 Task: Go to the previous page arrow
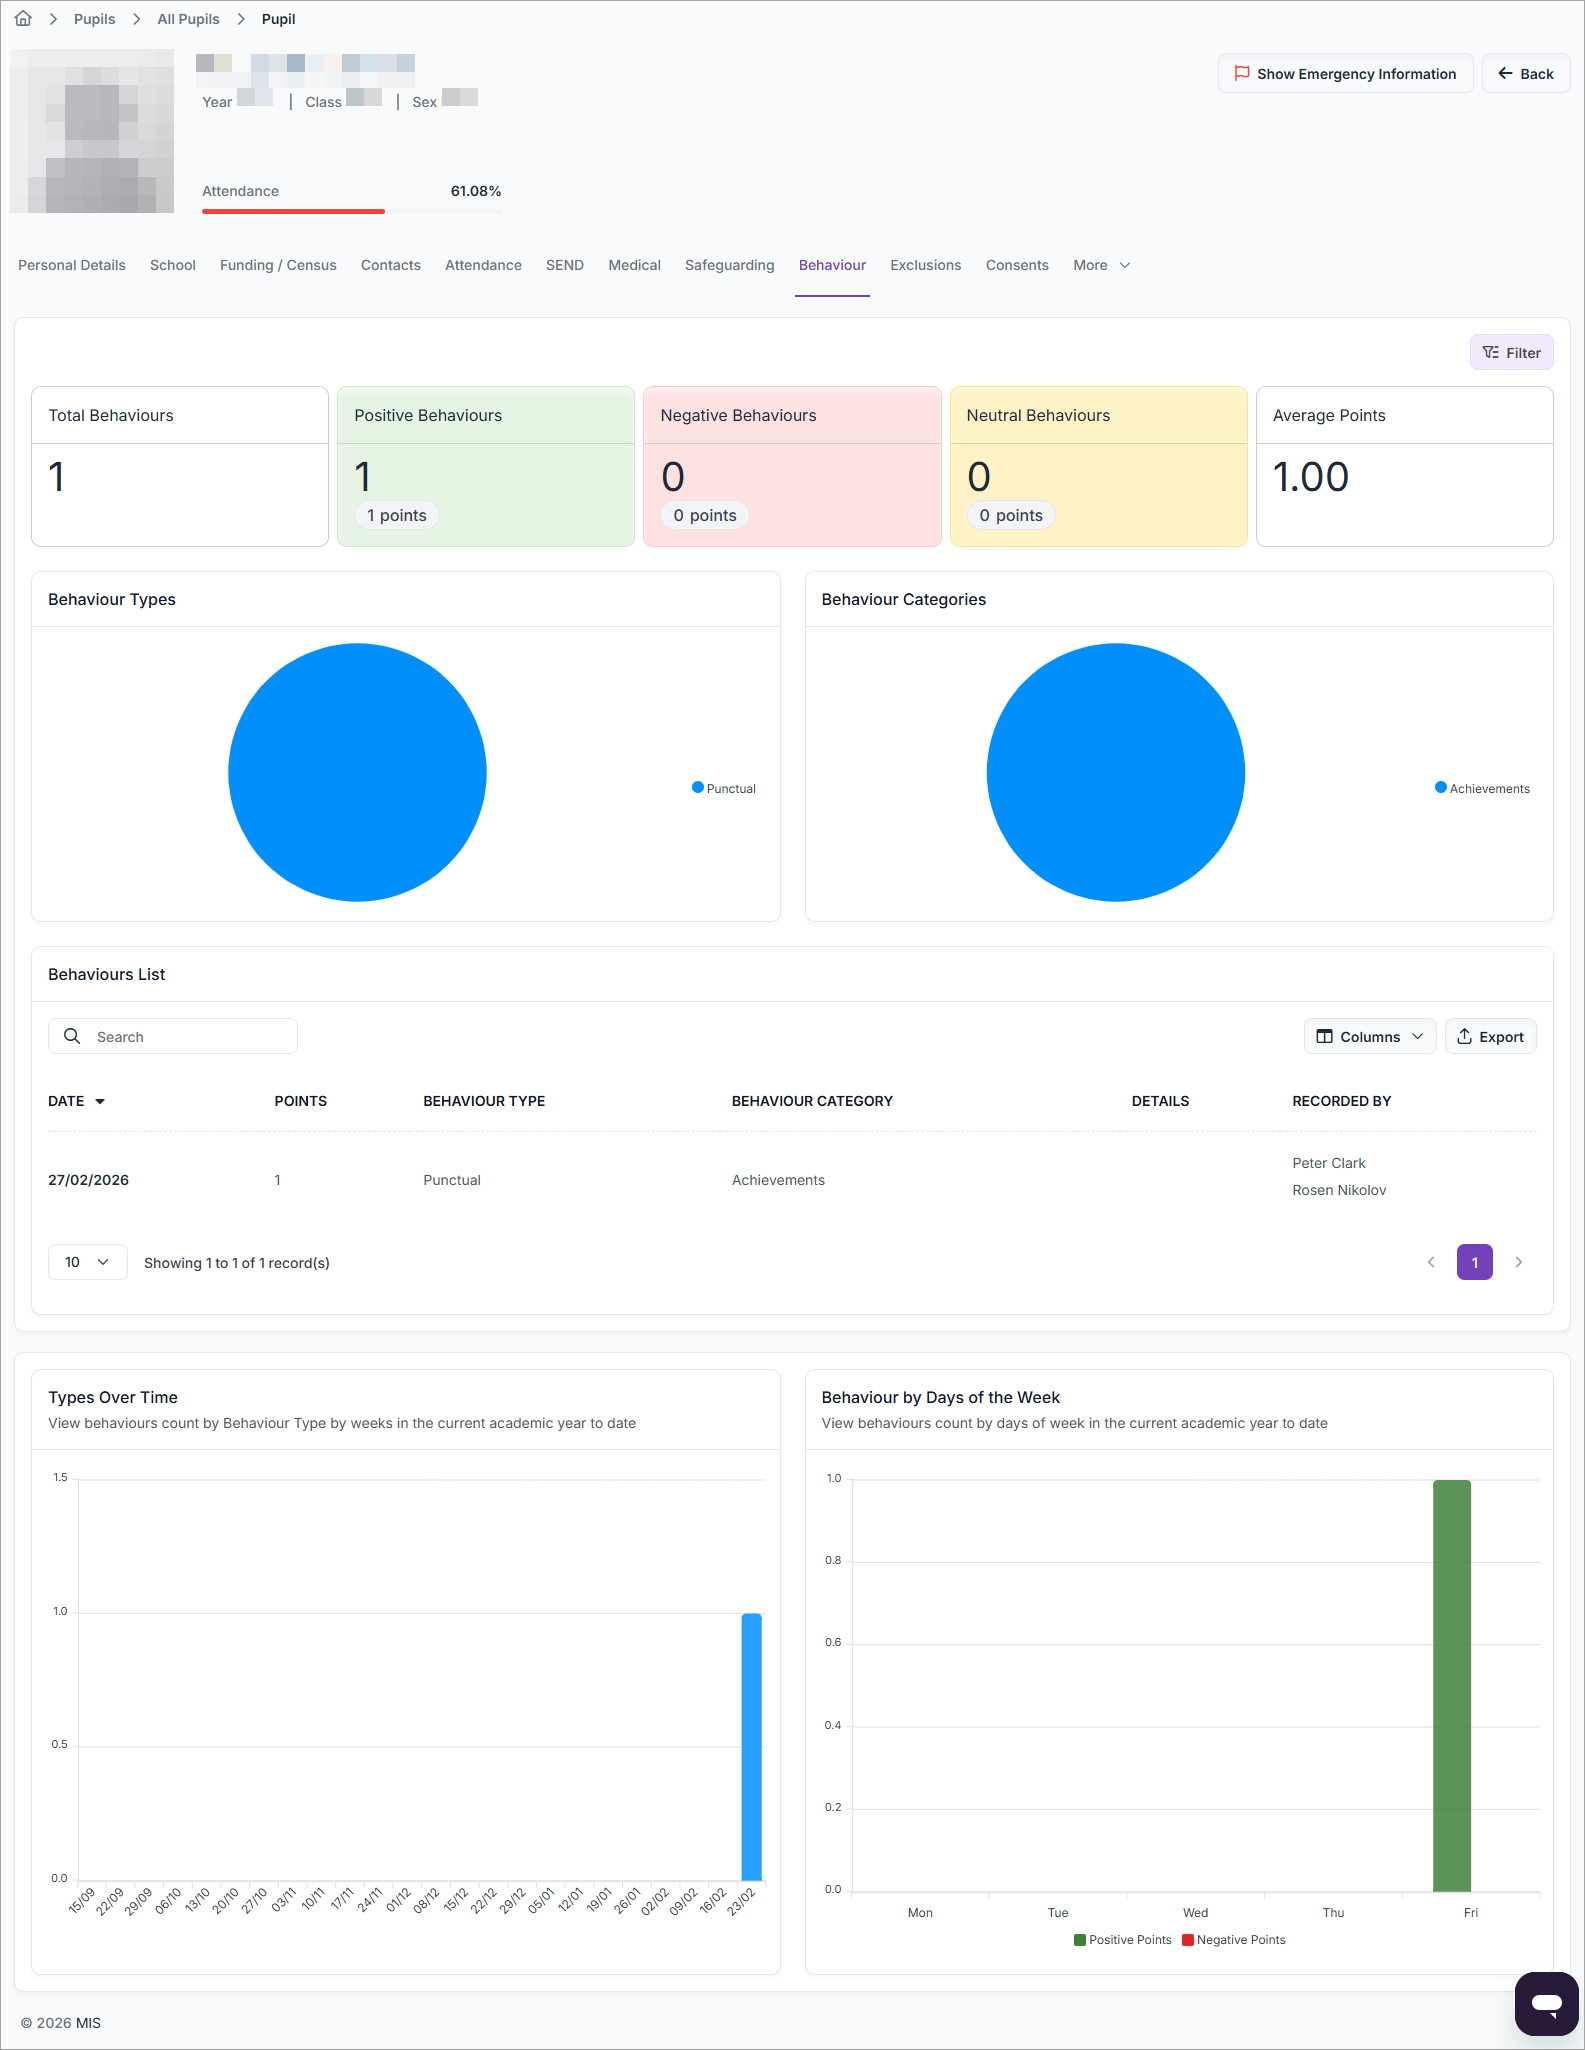1431,1262
